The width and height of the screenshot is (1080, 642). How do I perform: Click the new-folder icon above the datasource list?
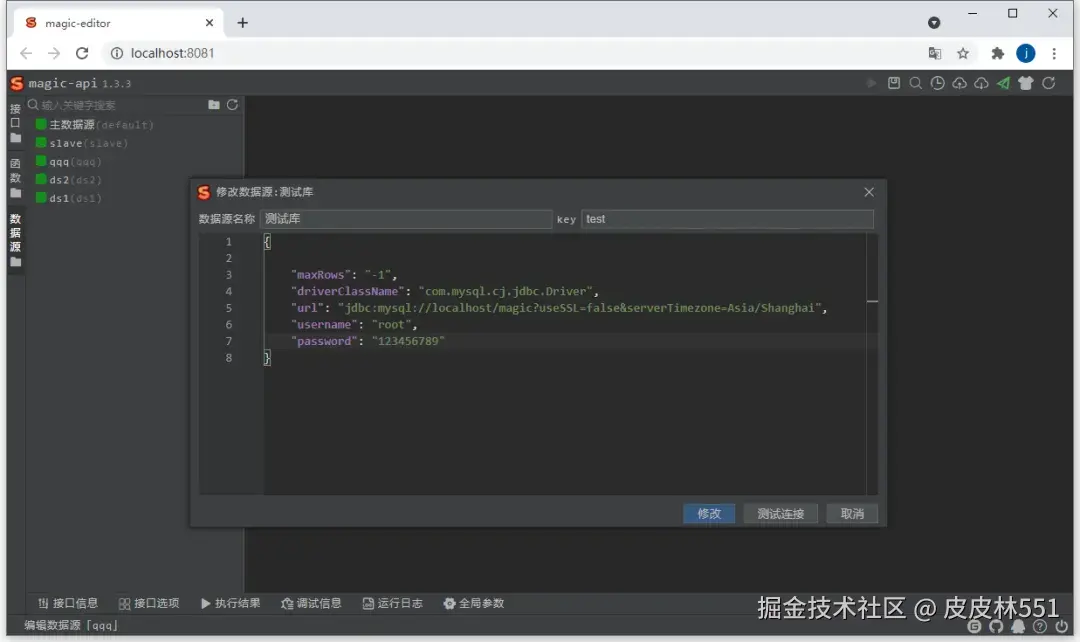pyautogui.click(x=214, y=105)
